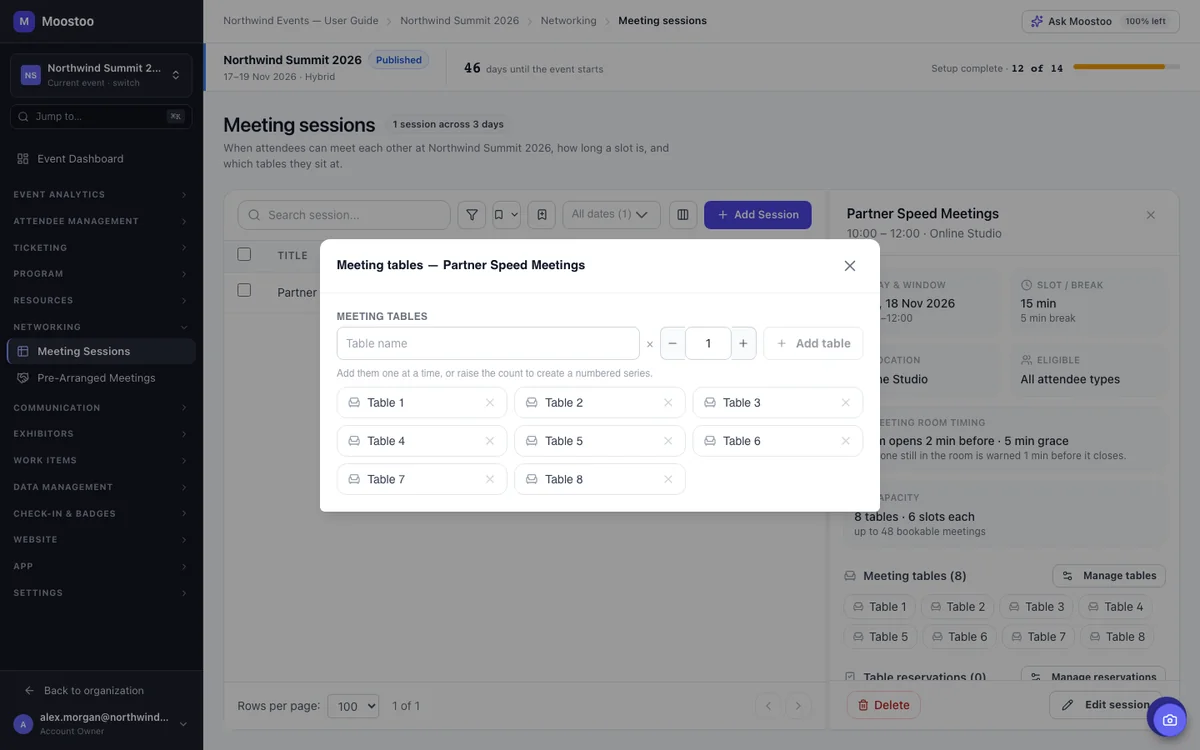Remove Table 7 with its X icon
This screenshot has height=750, width=1200.
(490, 479)
